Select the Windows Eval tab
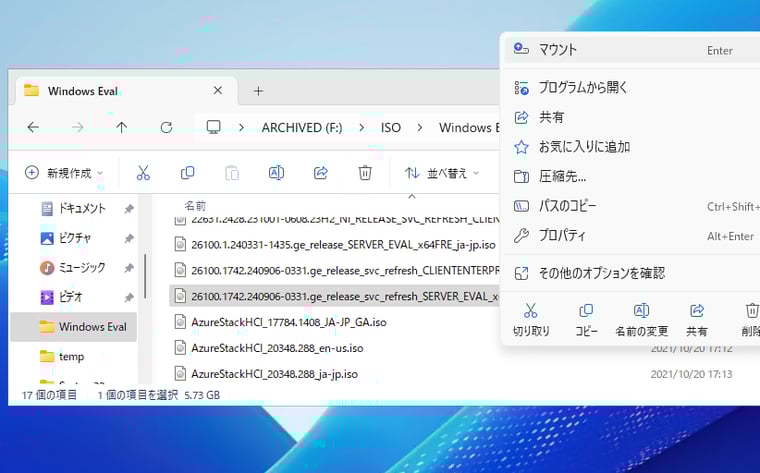760x473 pixels. [127, 91]
